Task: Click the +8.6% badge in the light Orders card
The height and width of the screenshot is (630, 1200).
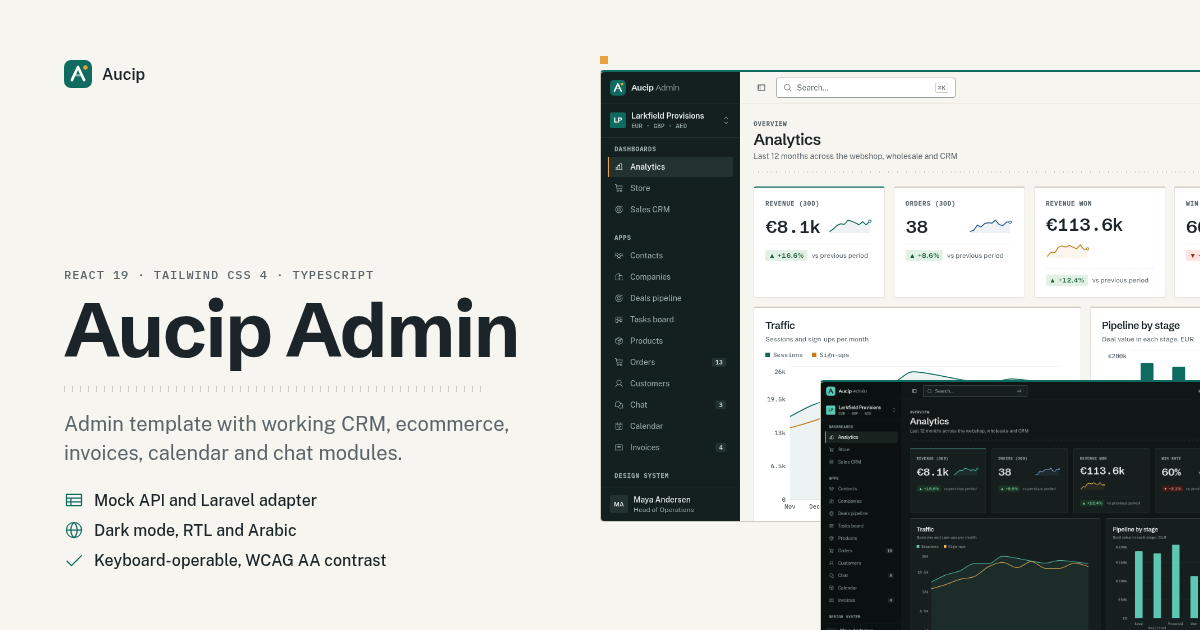Action: click(925, 255)
